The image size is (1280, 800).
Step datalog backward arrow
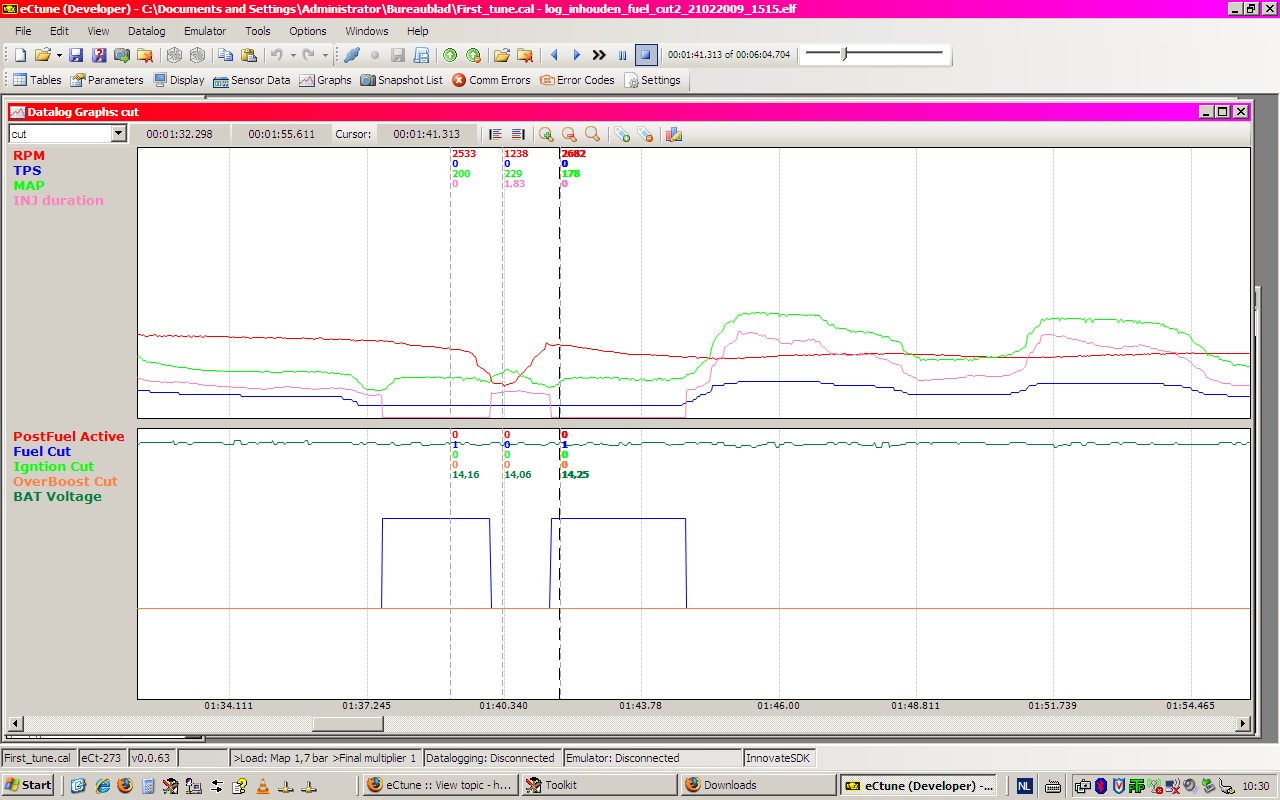coord(554,55)
